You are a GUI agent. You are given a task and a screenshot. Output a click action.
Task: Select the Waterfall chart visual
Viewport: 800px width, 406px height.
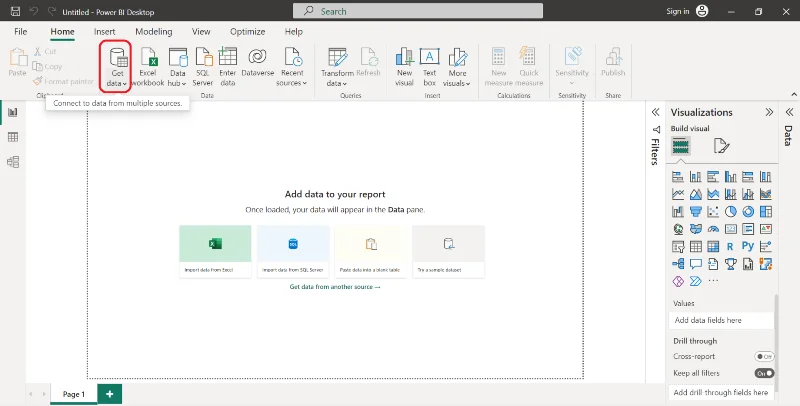(678, 212)
